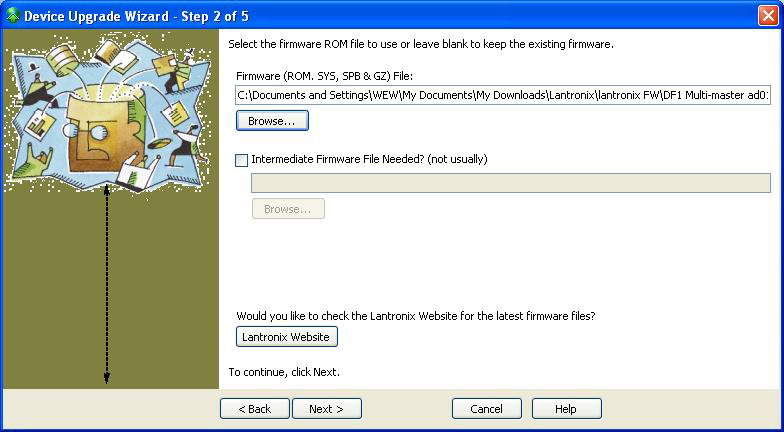Click the "check the Lantronix Website" question text
Viewport: 784px width, 432px height.
point(416,316)
